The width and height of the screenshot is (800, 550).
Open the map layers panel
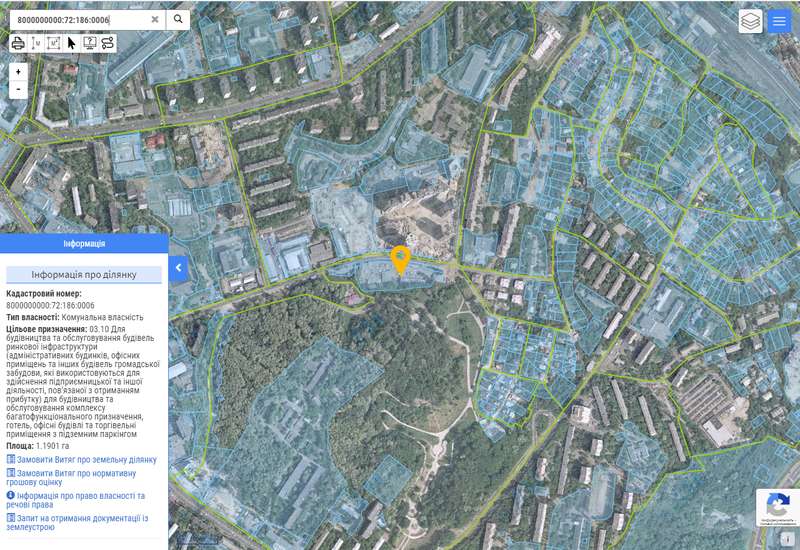pos(750,21)
